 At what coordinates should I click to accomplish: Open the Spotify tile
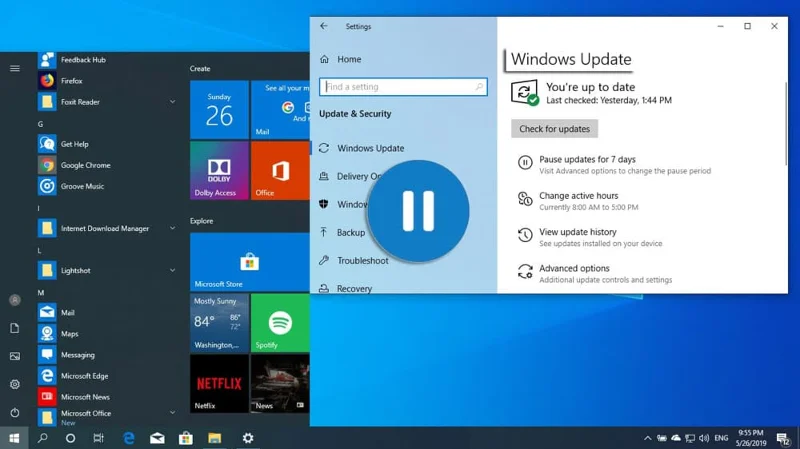(280, 322)
